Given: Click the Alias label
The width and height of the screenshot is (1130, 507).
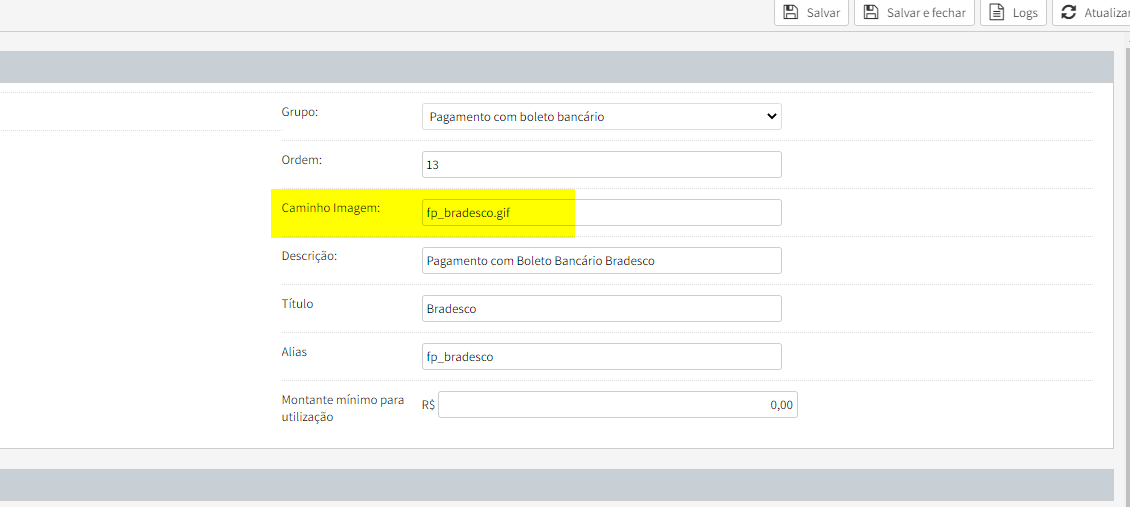Looking at the screenshot, I should [294, 352].
